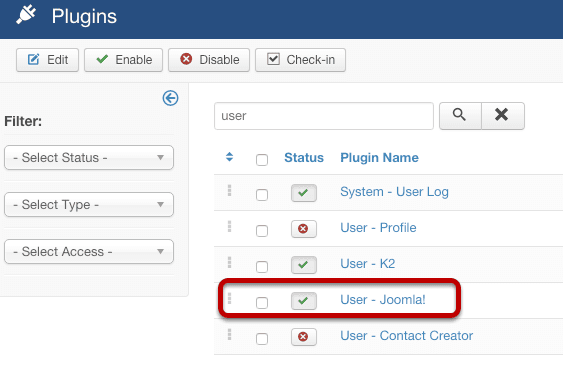Viewport: 563px width, 370px height.
Task: Open the Select Type dropdown
Action: (89, 204)
